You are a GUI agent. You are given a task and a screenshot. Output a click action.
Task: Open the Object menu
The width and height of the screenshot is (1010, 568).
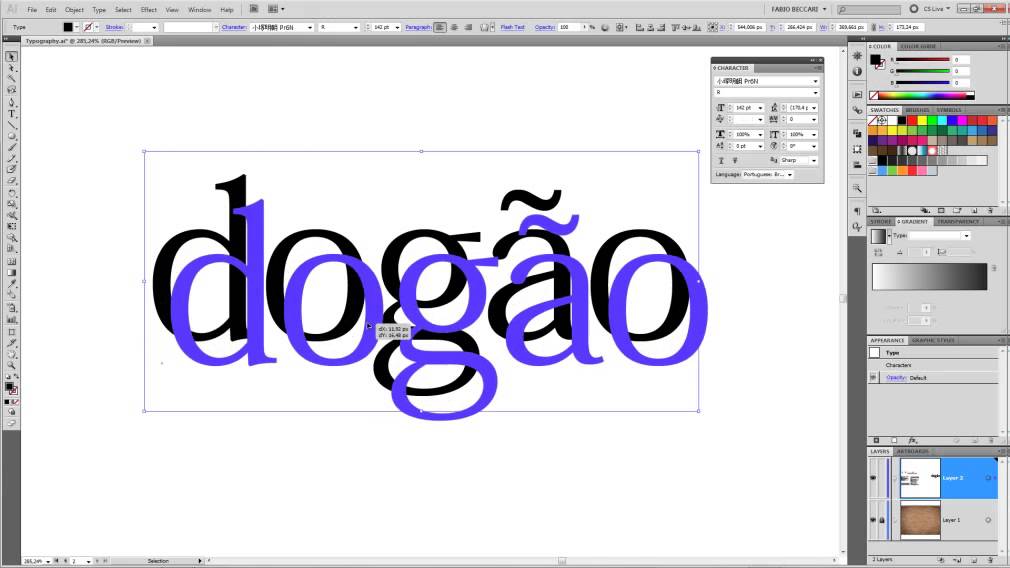(x=74, y=10)
